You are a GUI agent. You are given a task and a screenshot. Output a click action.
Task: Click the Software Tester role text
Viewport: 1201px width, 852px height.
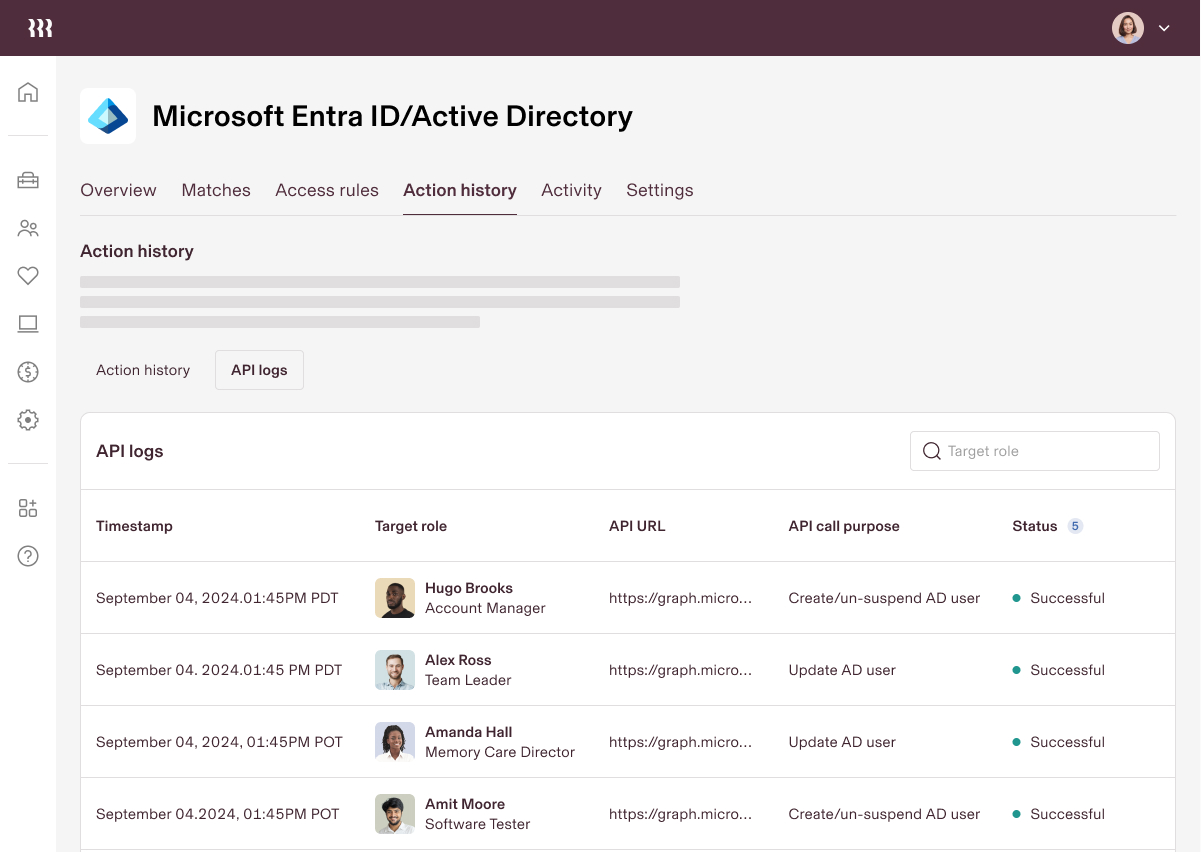477,824
